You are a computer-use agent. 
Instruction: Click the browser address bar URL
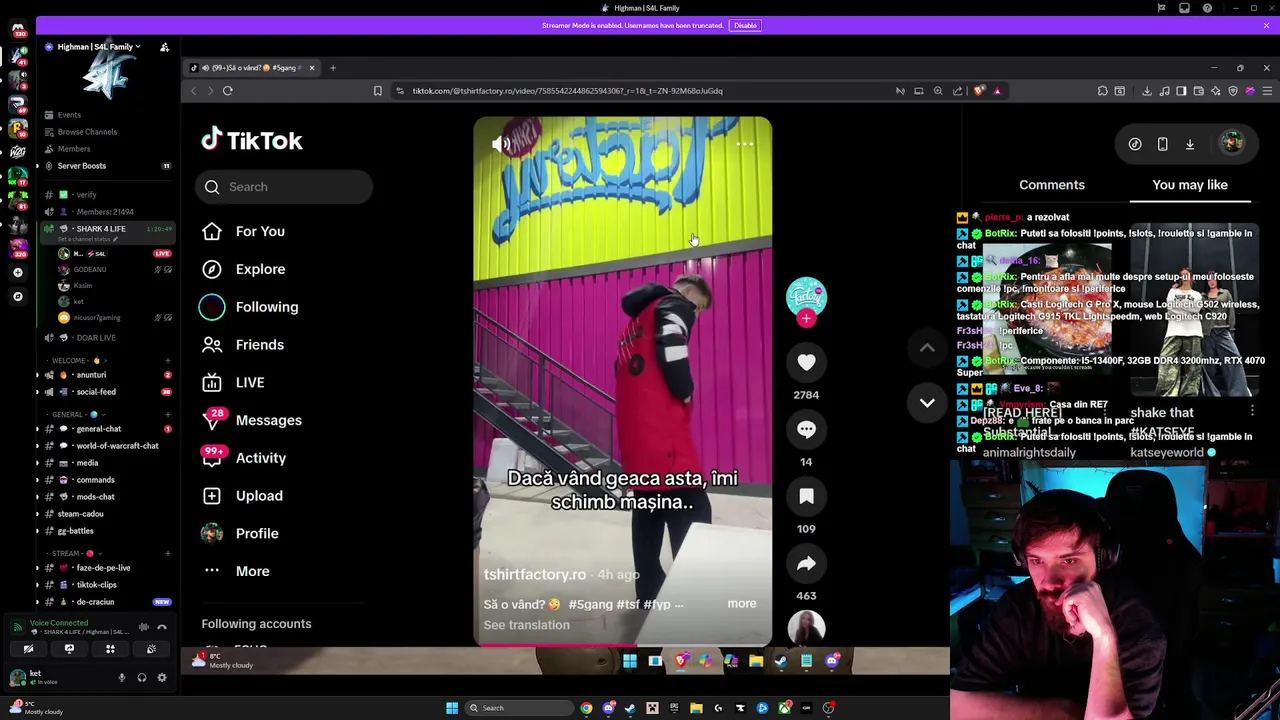567,91
